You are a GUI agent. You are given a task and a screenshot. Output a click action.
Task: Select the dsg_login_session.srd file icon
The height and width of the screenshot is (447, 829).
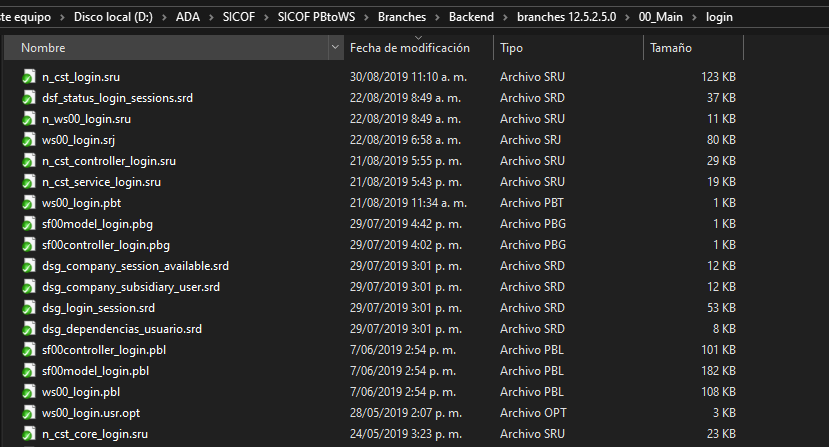click(29, 308)
